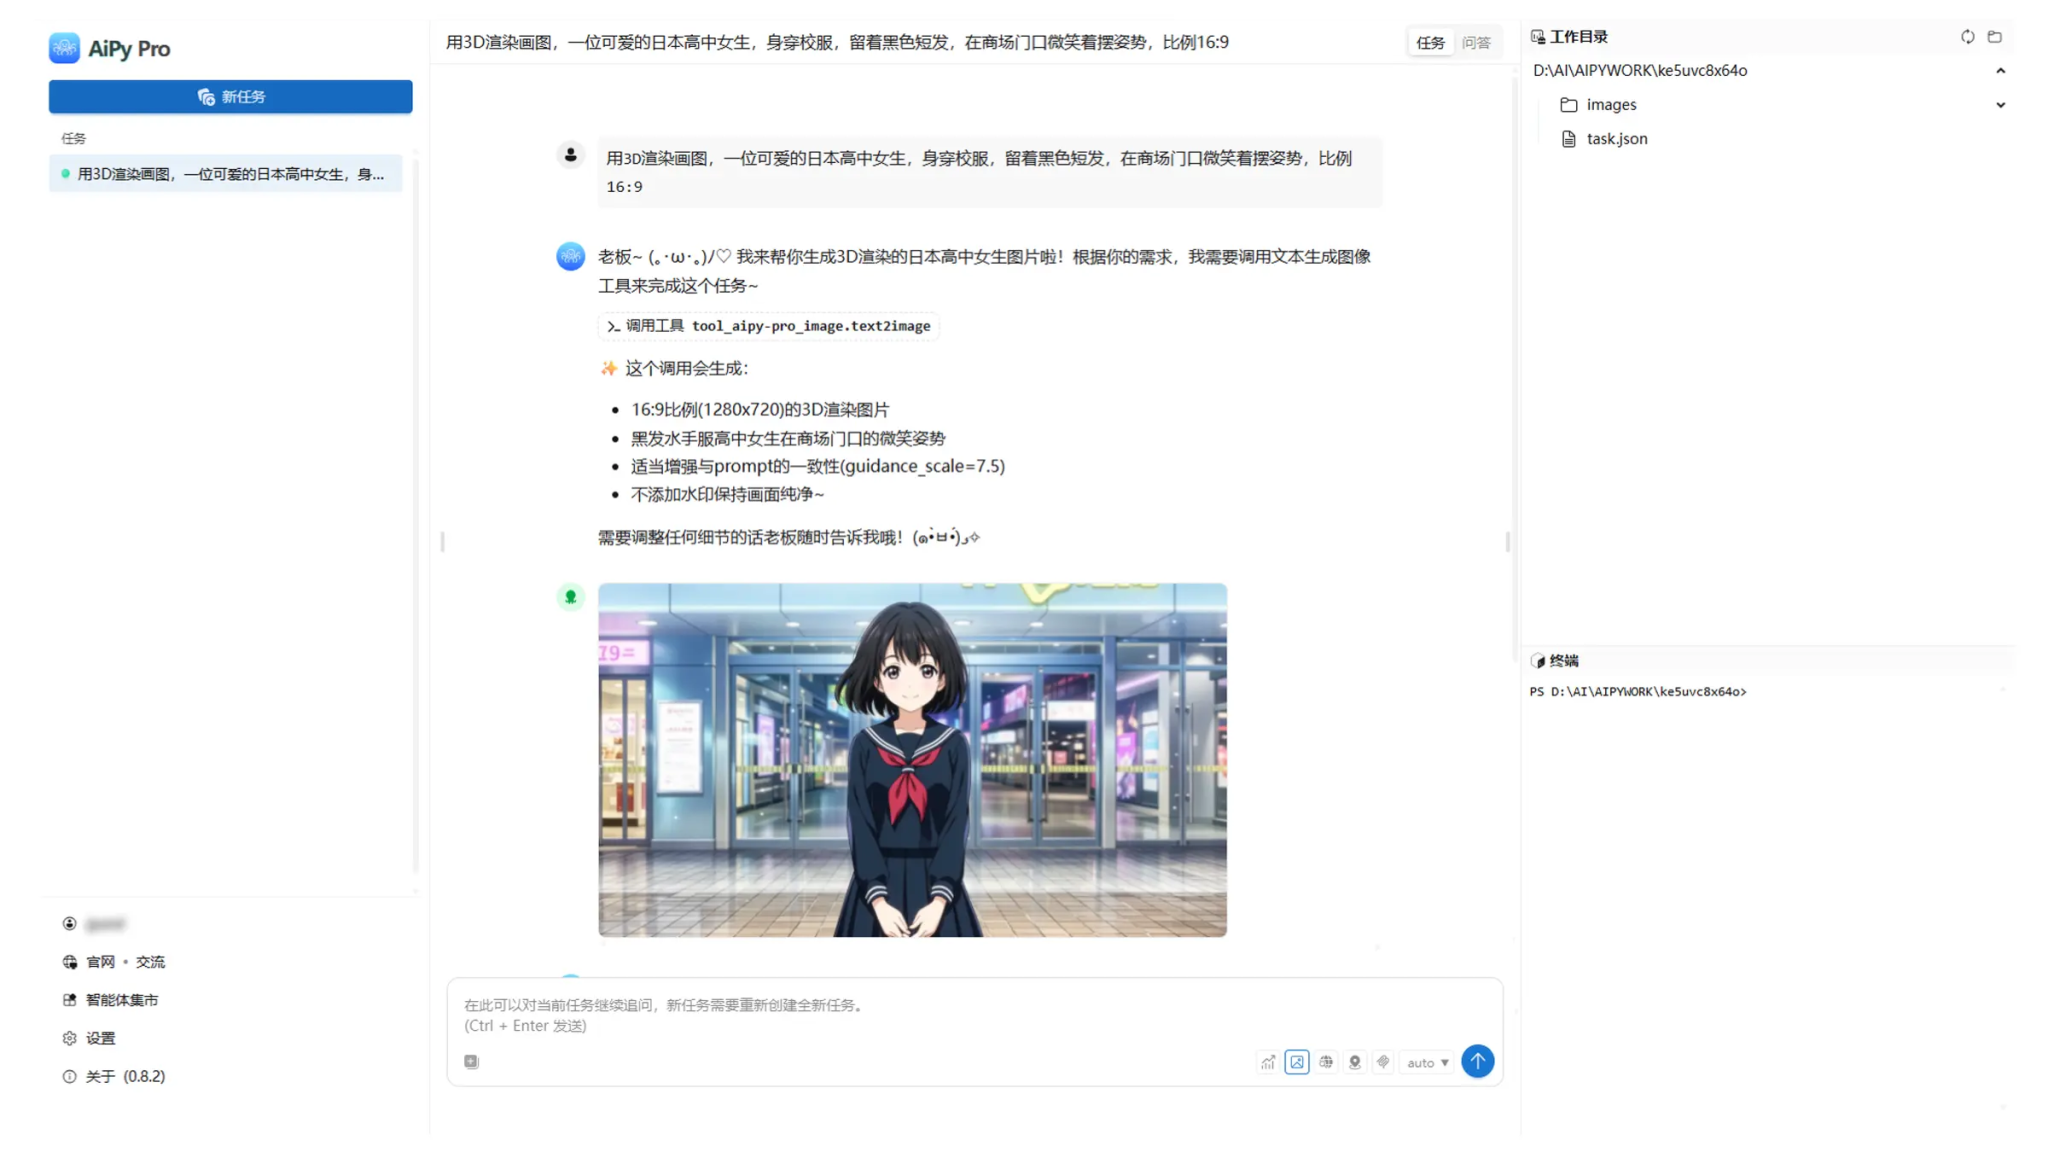Open the auto model dropdown
The image size is (2048, 1152).
pyautogui.click(x=1427, y=1063)
